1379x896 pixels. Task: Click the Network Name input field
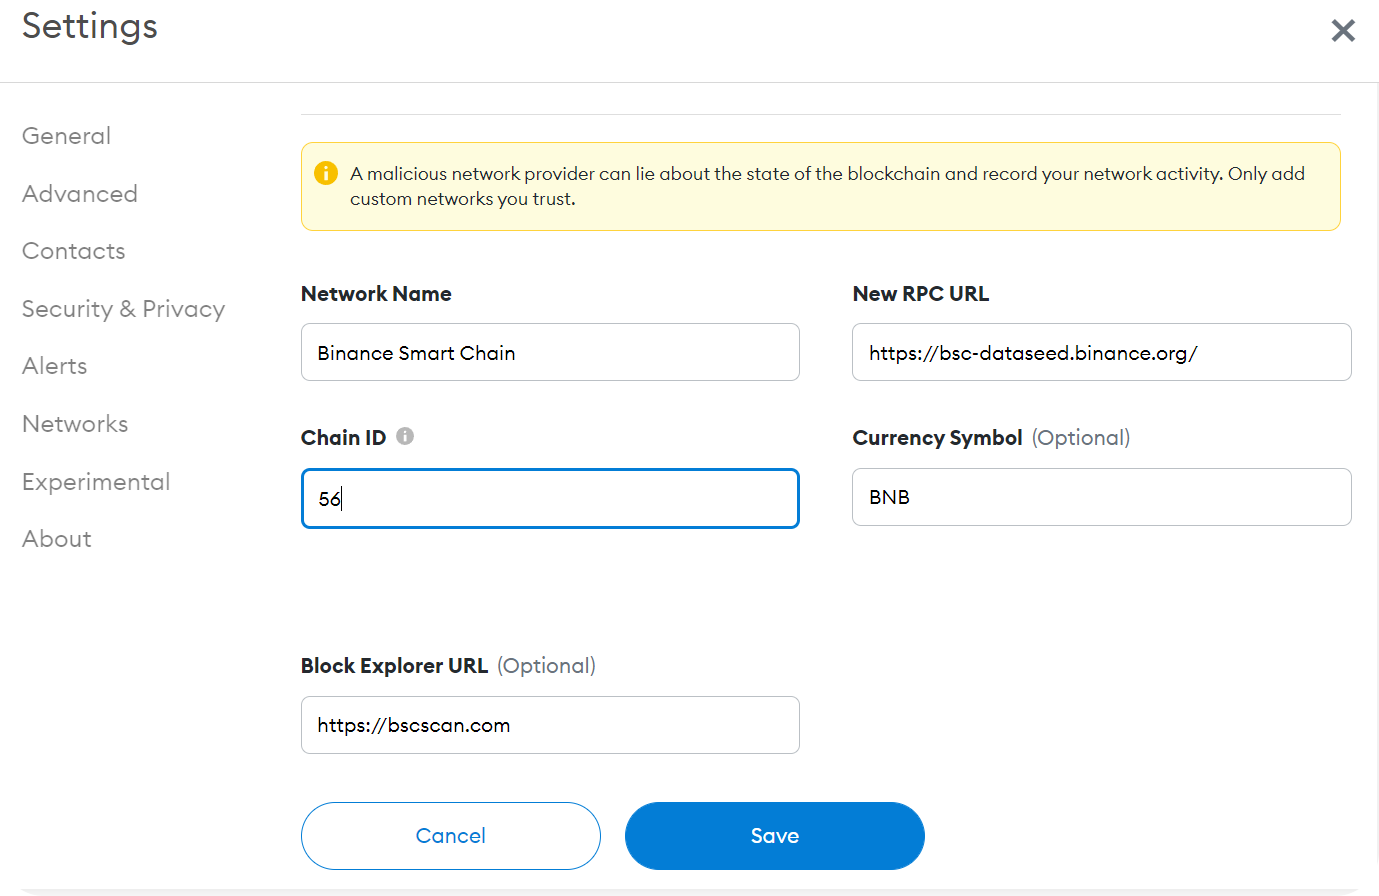point(550,352)
